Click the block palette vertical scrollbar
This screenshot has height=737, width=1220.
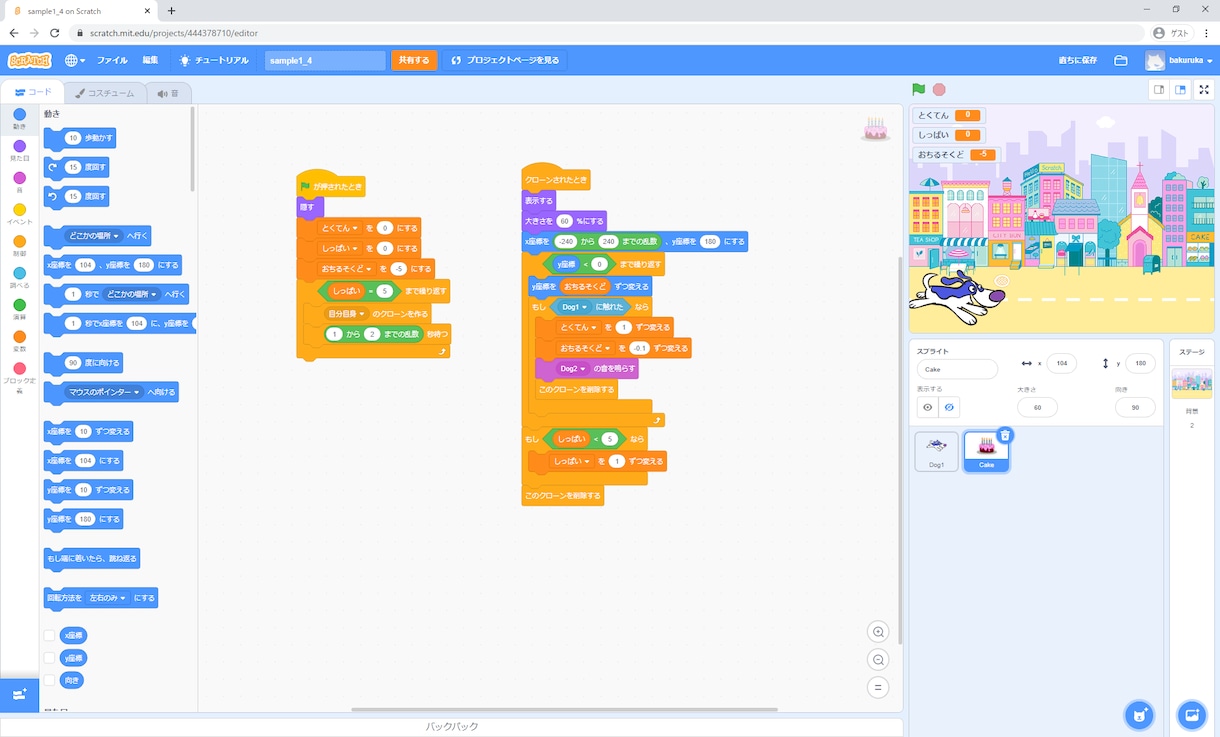193,150
